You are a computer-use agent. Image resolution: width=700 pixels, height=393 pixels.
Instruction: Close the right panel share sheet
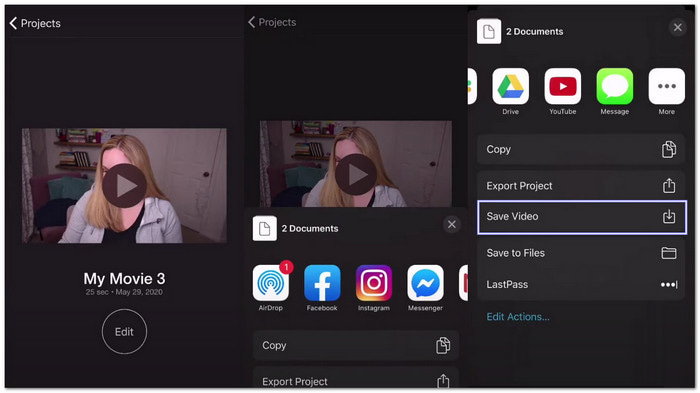point(678,28)
